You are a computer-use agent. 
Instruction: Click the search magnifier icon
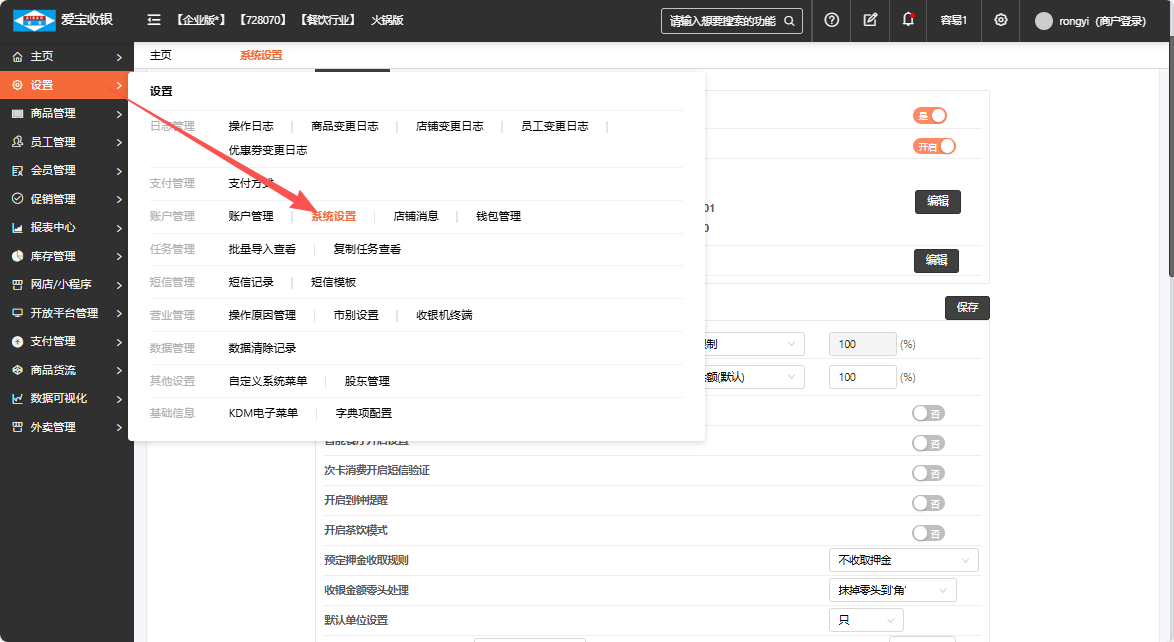pos(789,21)
